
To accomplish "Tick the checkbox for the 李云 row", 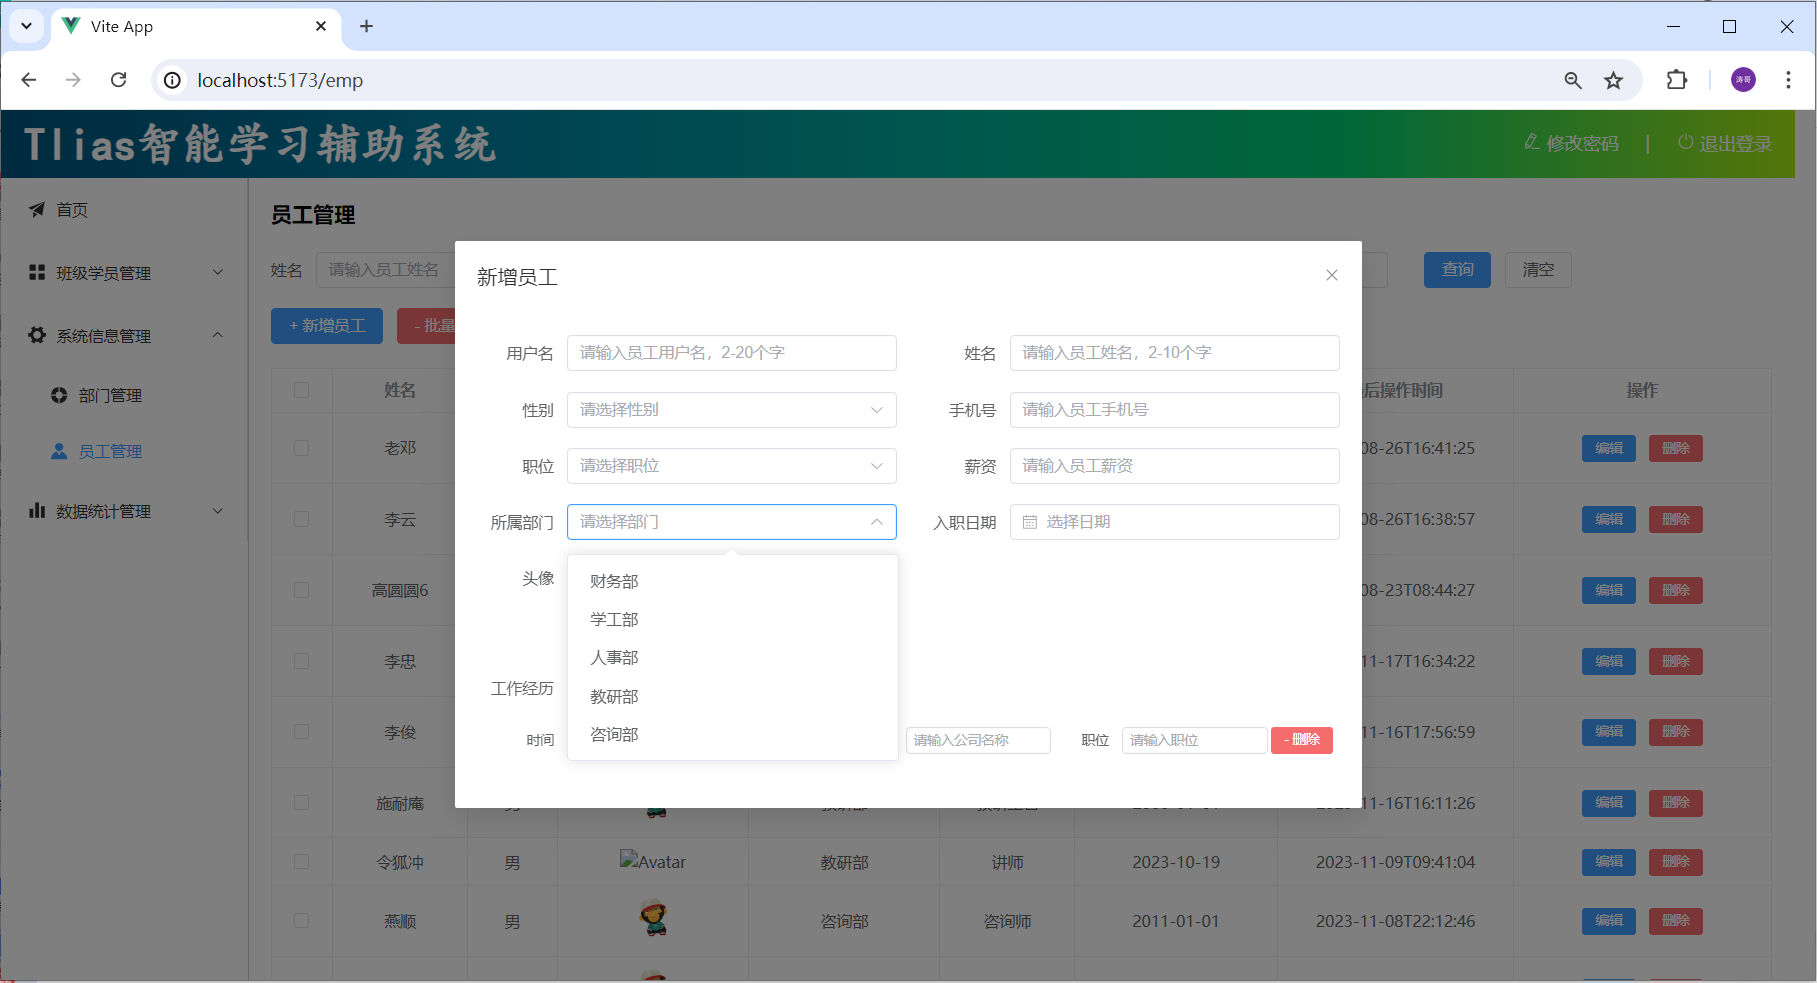I will (301, 519).
